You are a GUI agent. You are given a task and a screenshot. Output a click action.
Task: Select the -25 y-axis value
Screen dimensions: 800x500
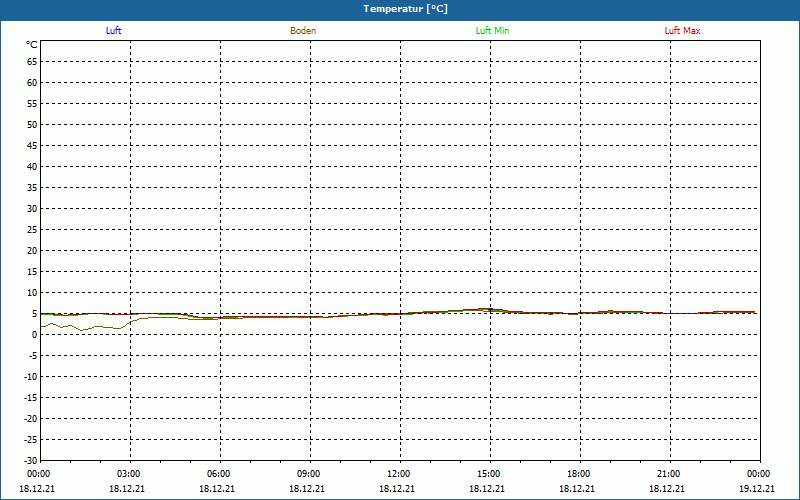tap(29, 439)
